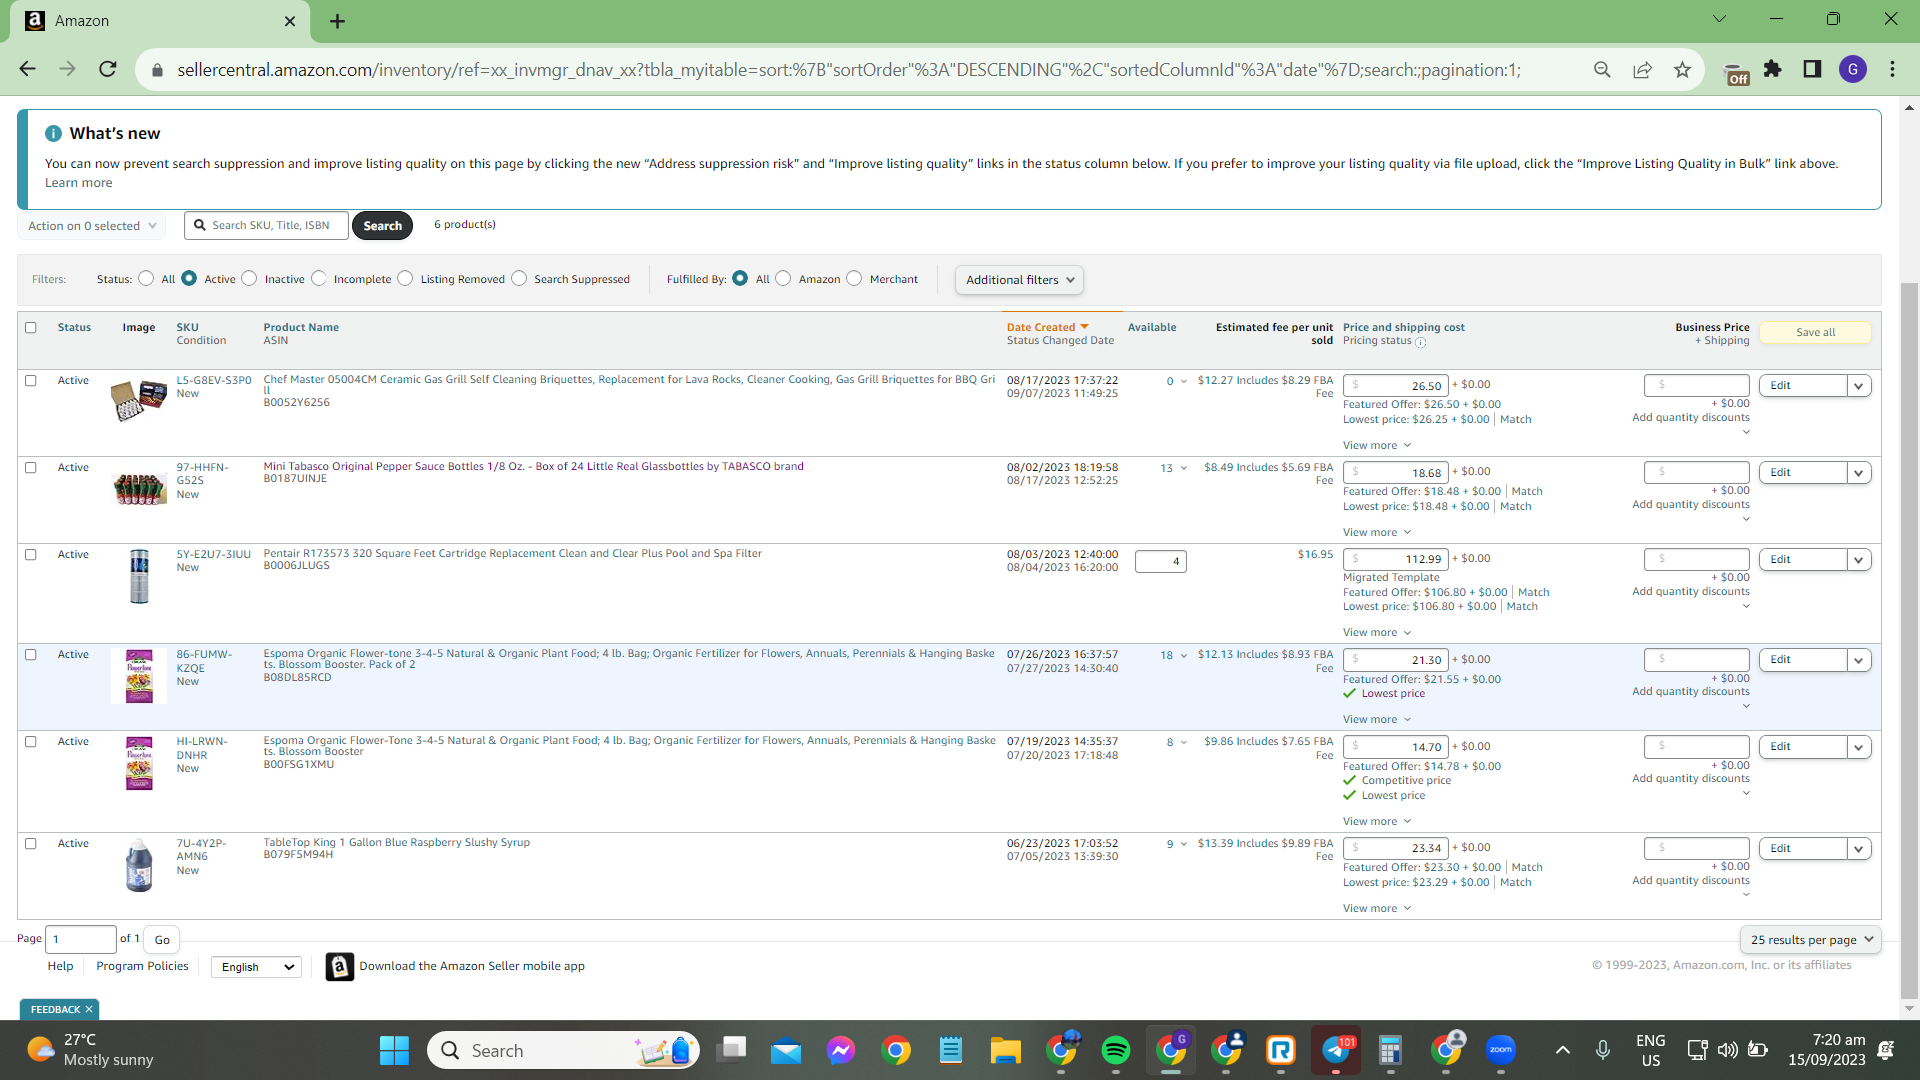1920x1080 pixels.
Task: Open Spotify from the taskbar
Action: click(x=1116, y=1050)
